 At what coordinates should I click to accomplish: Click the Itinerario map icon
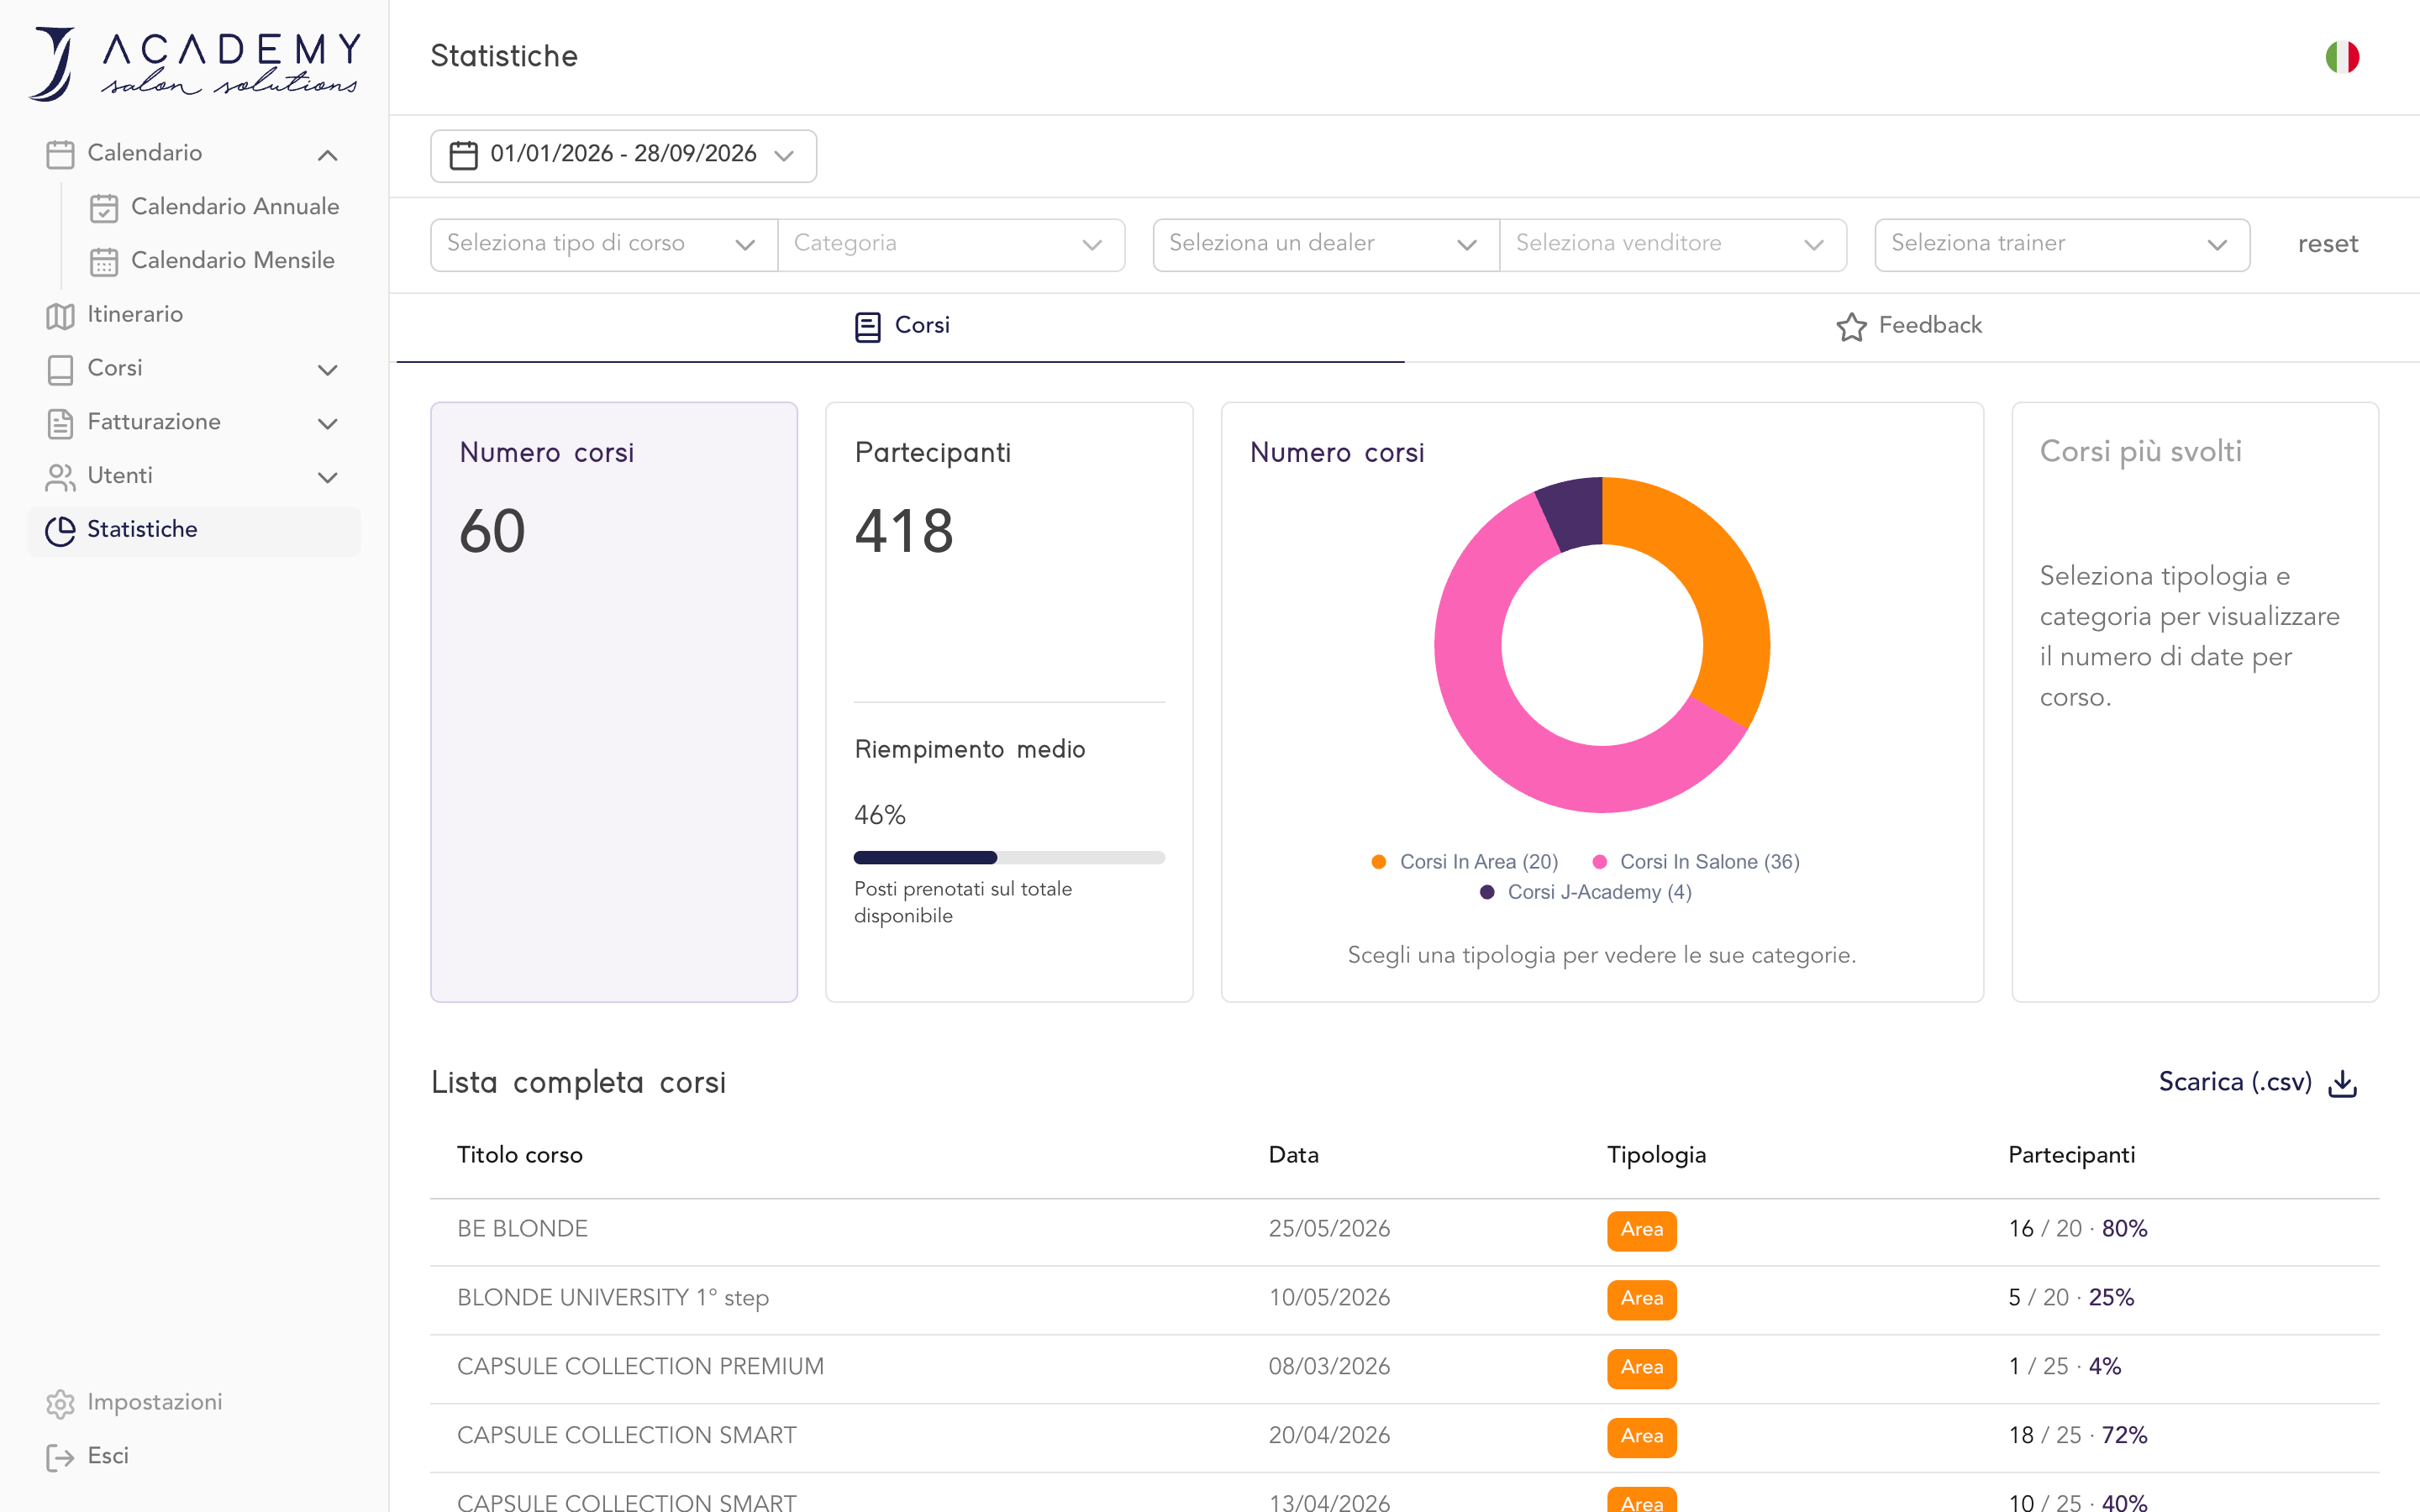(x=60, y=315)
